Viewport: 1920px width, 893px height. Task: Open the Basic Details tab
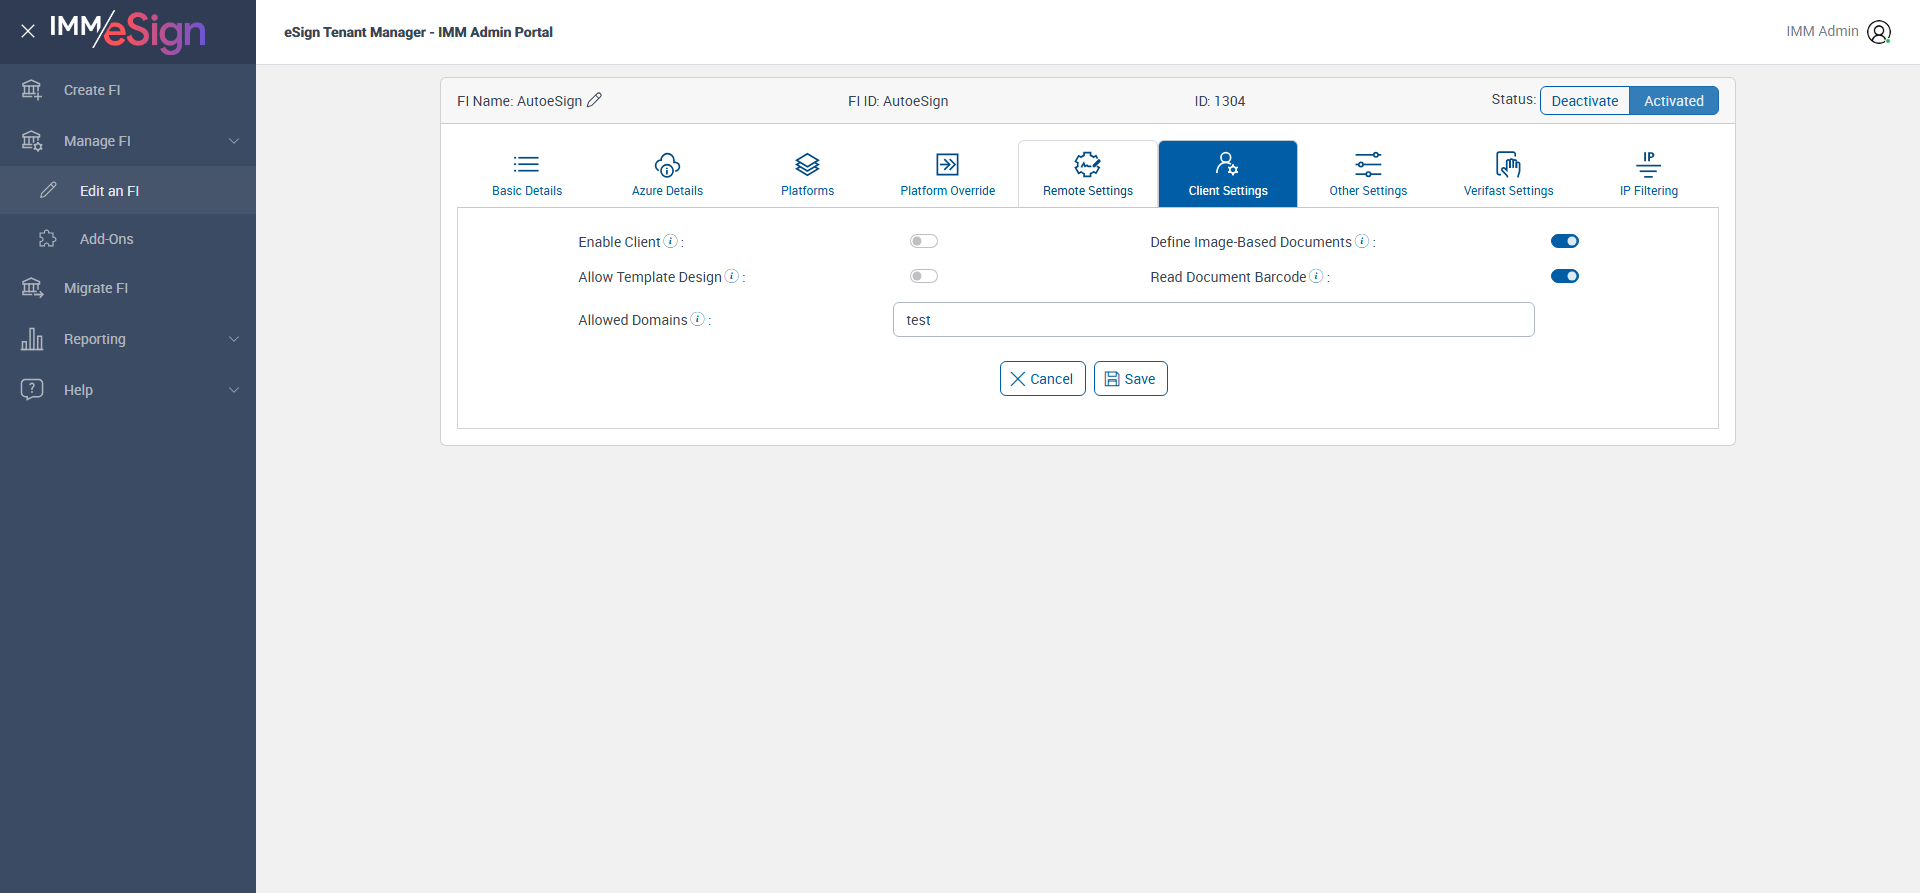(x=527, y=174)
